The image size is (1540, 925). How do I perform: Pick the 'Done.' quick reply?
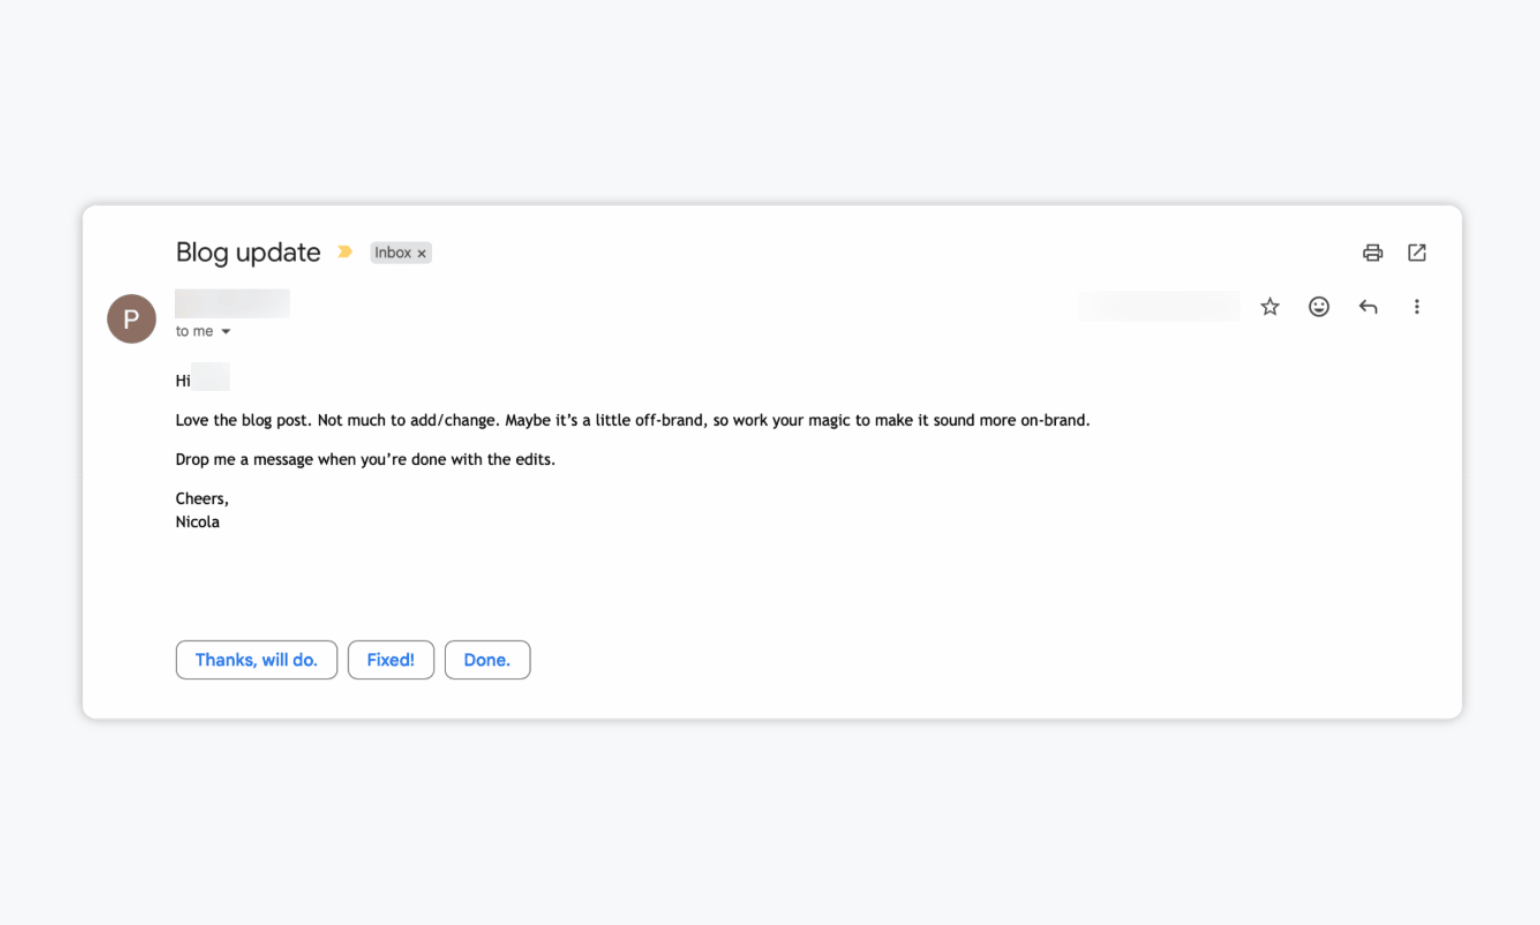tap(487, 660)
